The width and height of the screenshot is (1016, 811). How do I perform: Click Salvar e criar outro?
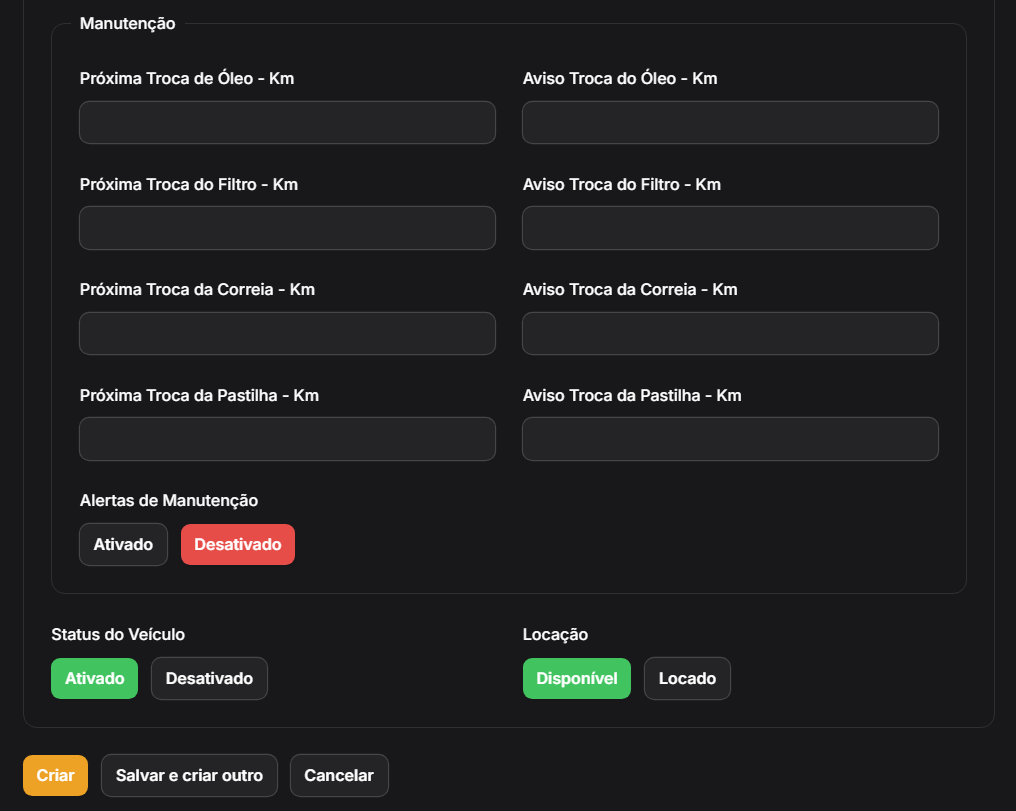189,775
